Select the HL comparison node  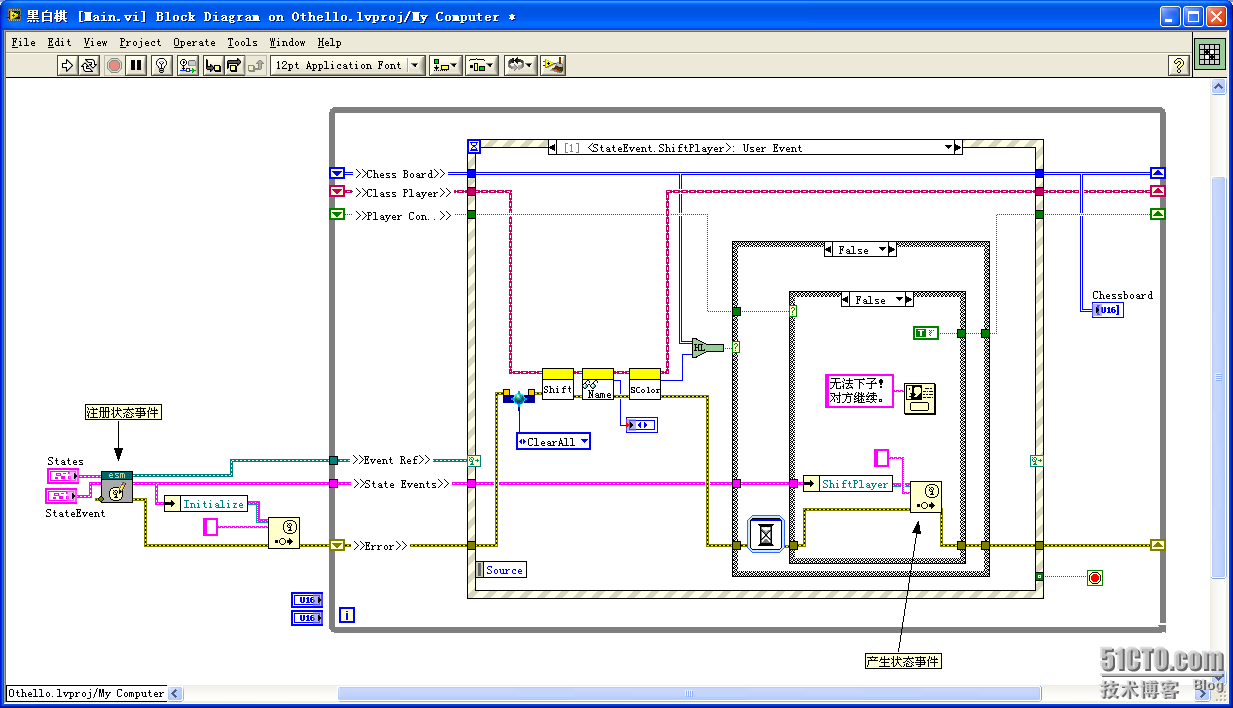706,347
